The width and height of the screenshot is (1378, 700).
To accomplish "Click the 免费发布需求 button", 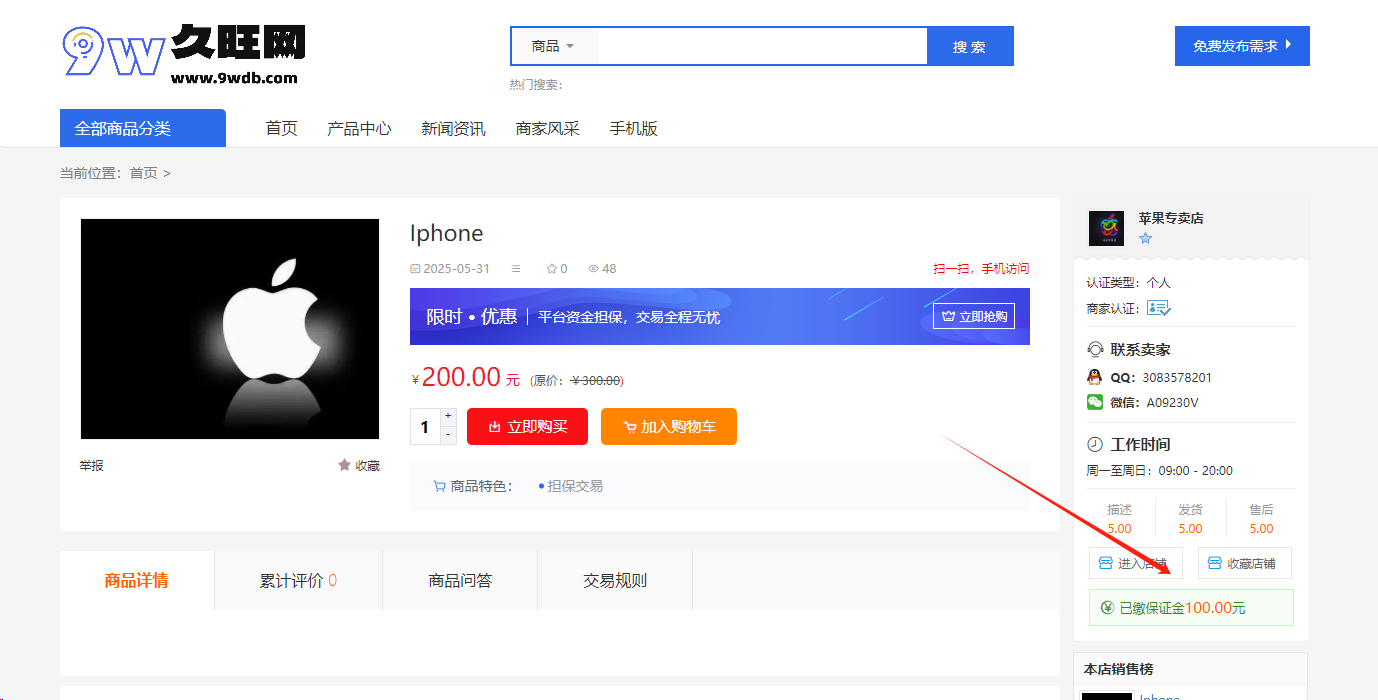I will tap(1242, 46).
